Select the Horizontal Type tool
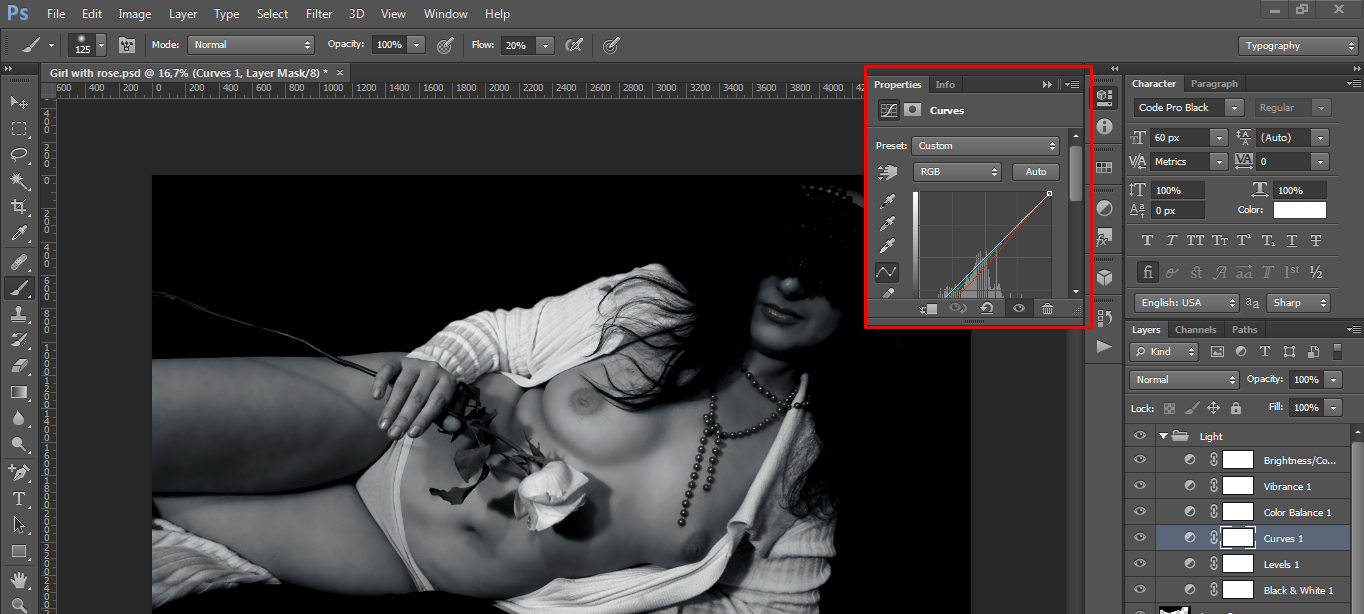Screen dimensions: 1364x614 [19, 498]
